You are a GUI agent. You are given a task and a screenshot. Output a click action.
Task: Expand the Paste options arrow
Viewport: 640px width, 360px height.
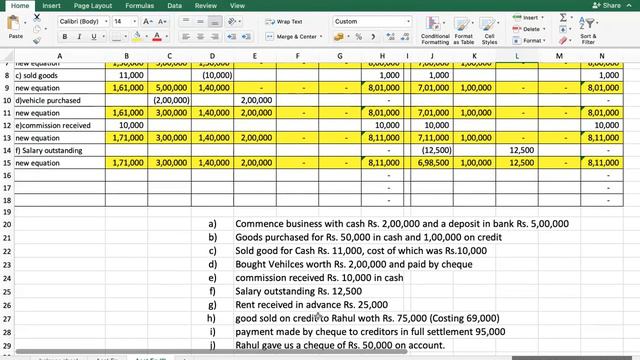[25, 23]
